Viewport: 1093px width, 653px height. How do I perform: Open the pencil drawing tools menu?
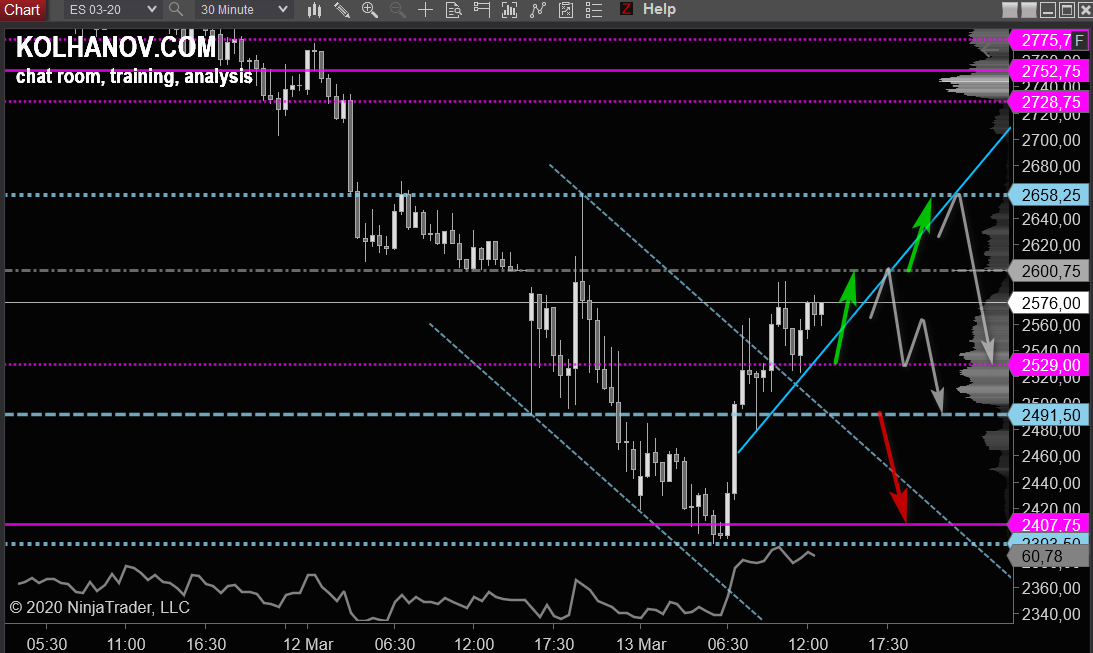342,10
